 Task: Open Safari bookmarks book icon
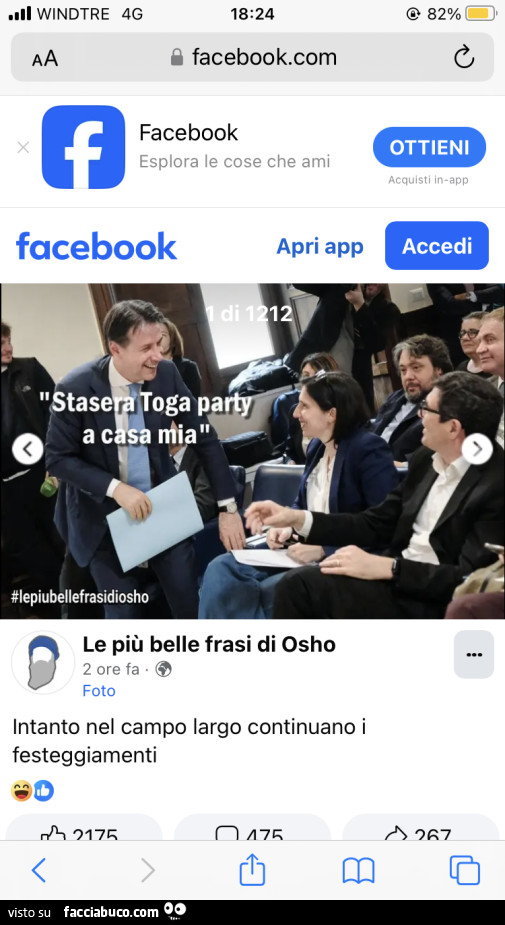[359, 871]
